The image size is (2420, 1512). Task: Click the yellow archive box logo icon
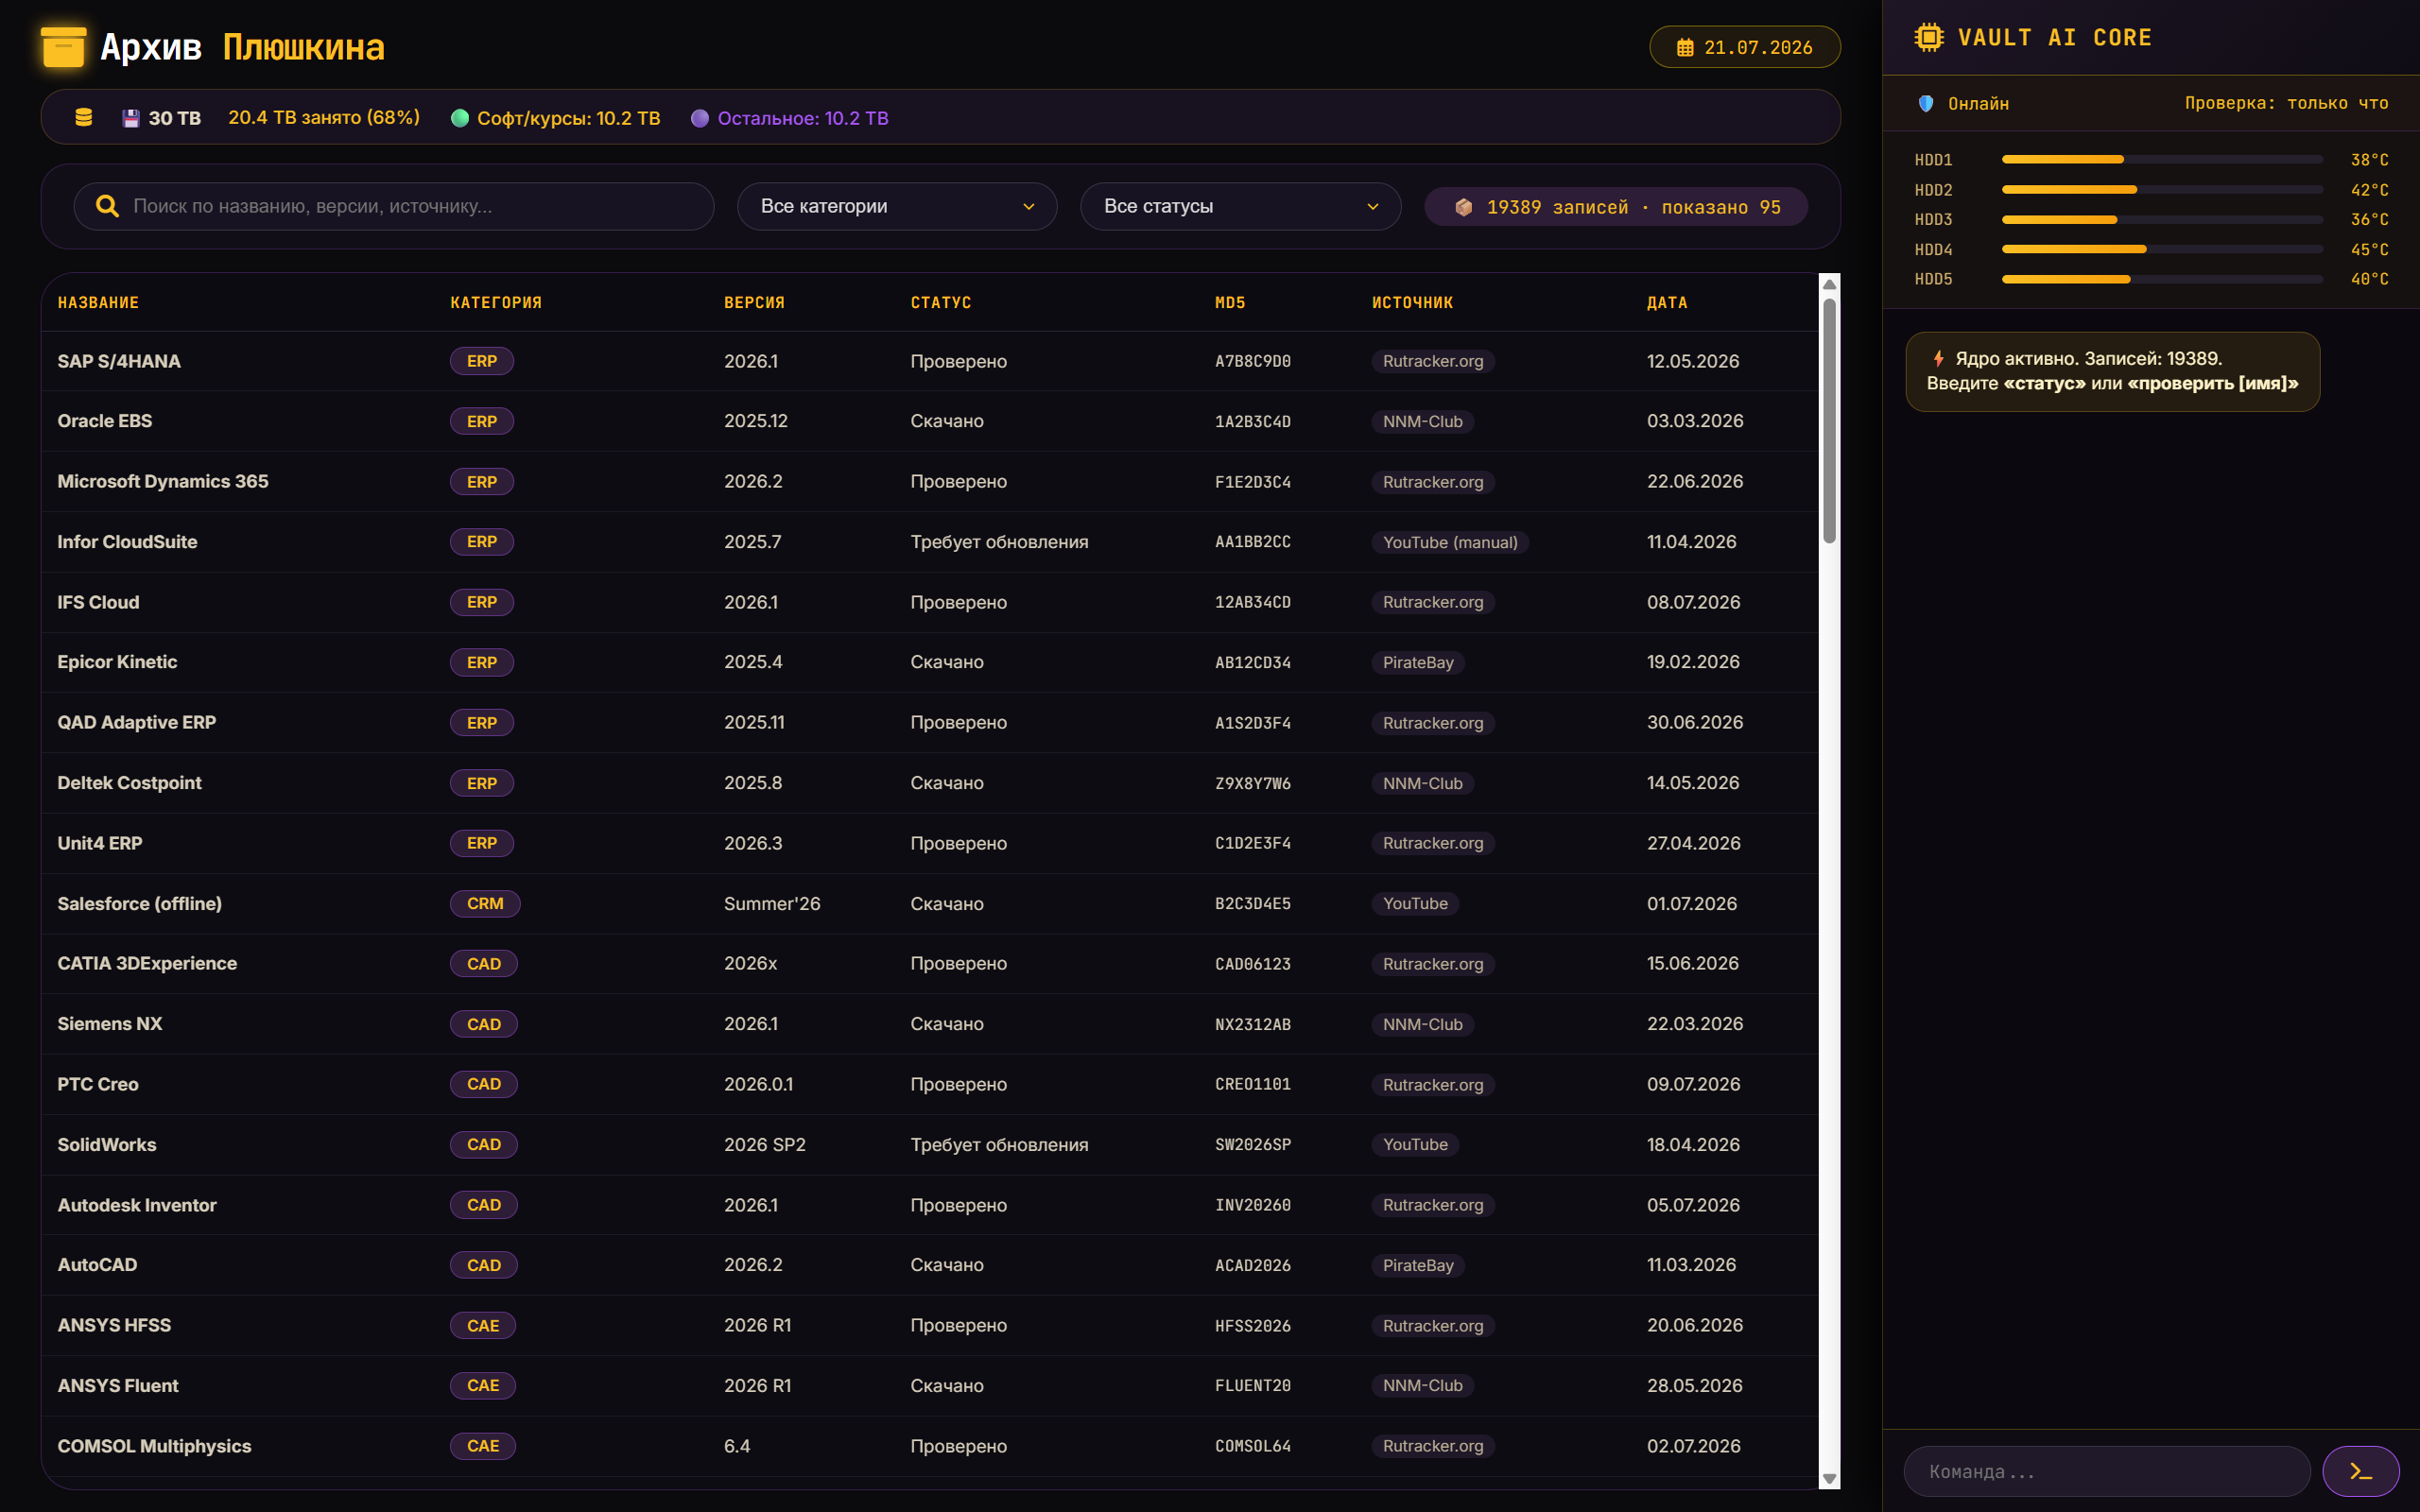point(63,47)
